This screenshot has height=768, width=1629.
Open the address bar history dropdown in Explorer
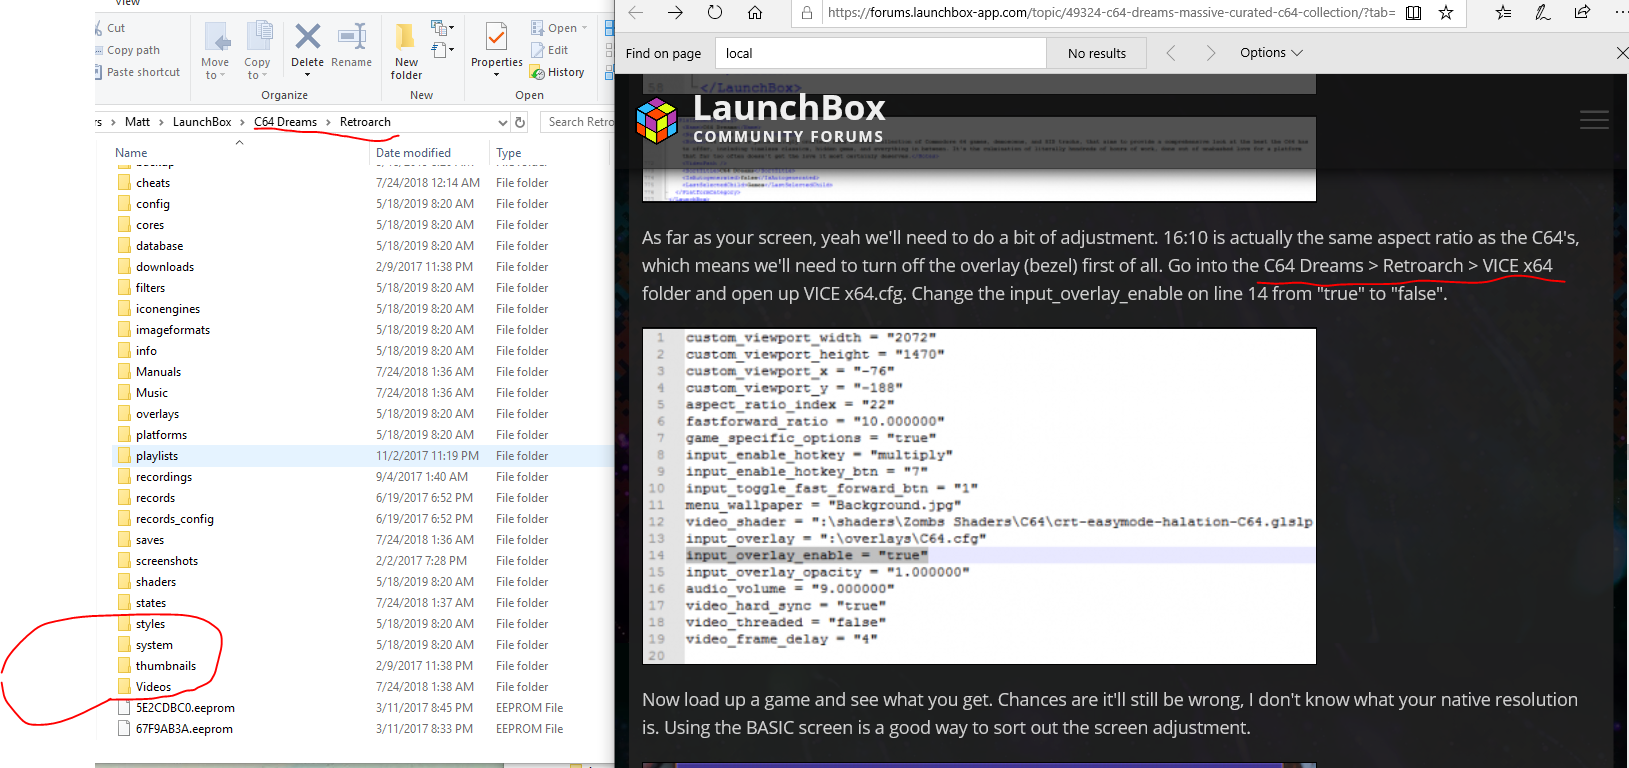(503, 122)
